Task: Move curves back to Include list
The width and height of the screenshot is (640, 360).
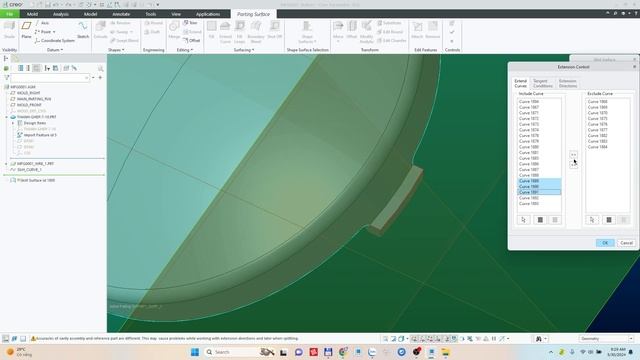Action: point(573,164)
